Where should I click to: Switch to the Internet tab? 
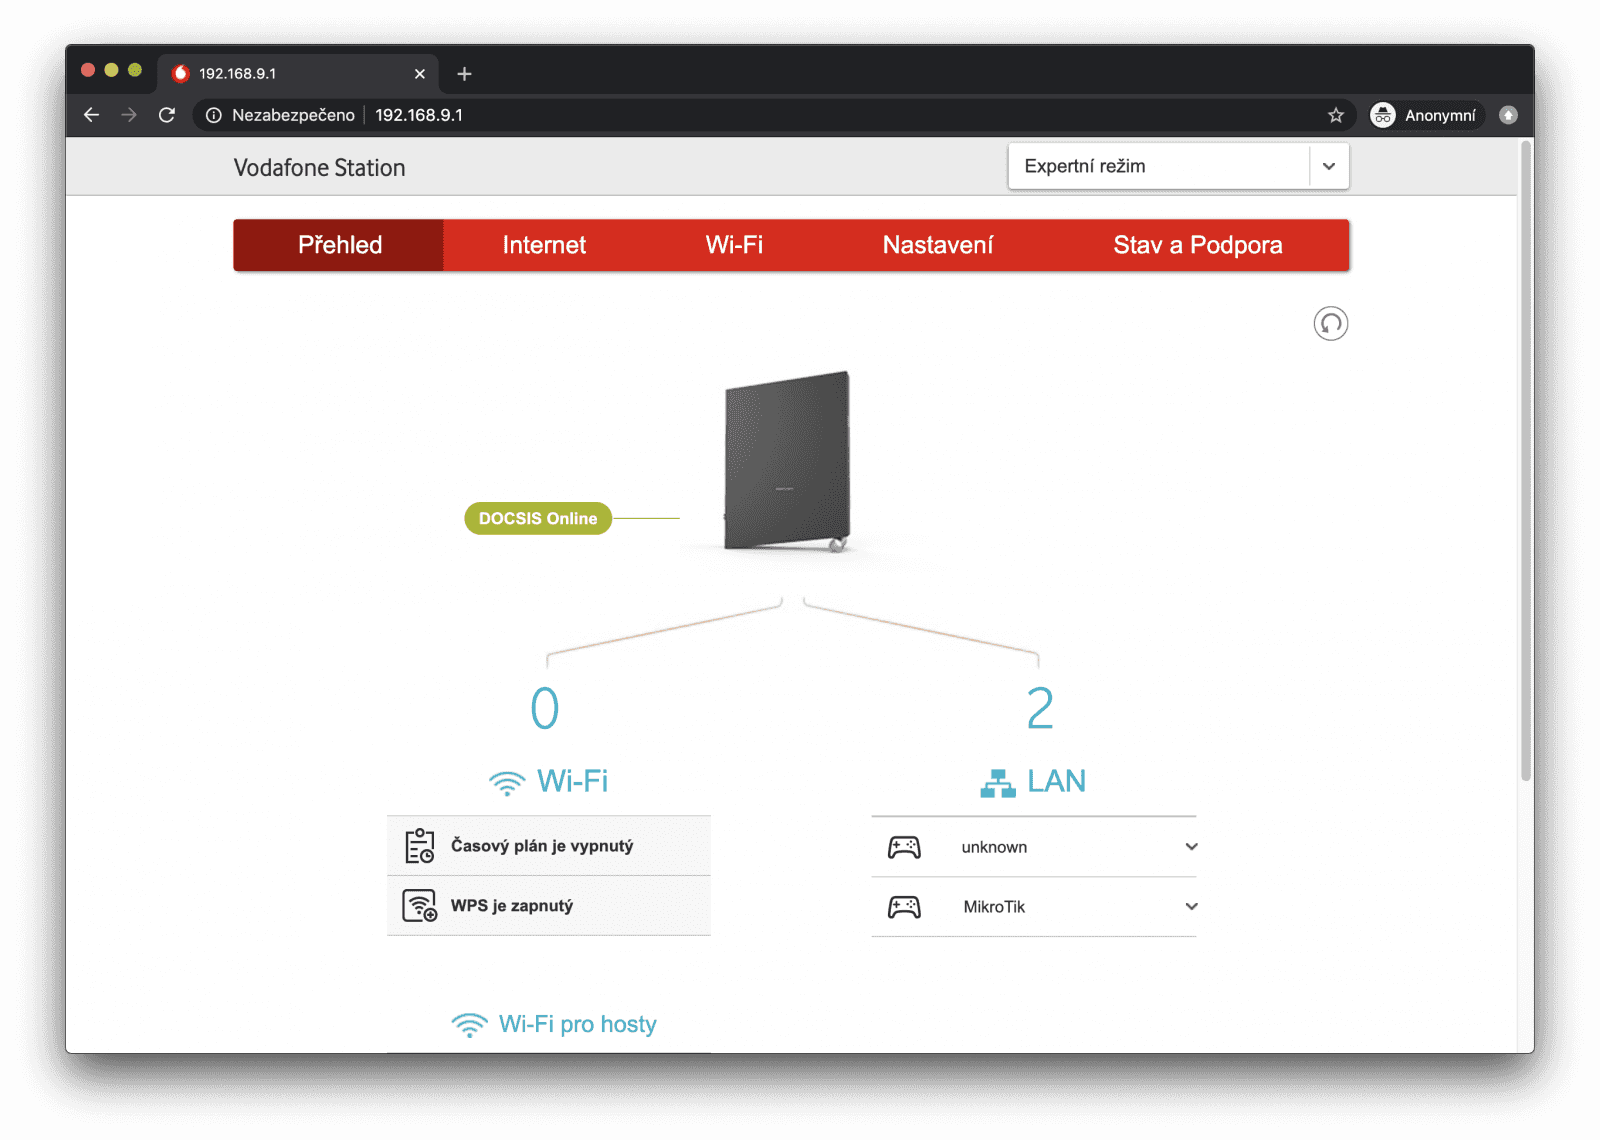pos(544,245)
